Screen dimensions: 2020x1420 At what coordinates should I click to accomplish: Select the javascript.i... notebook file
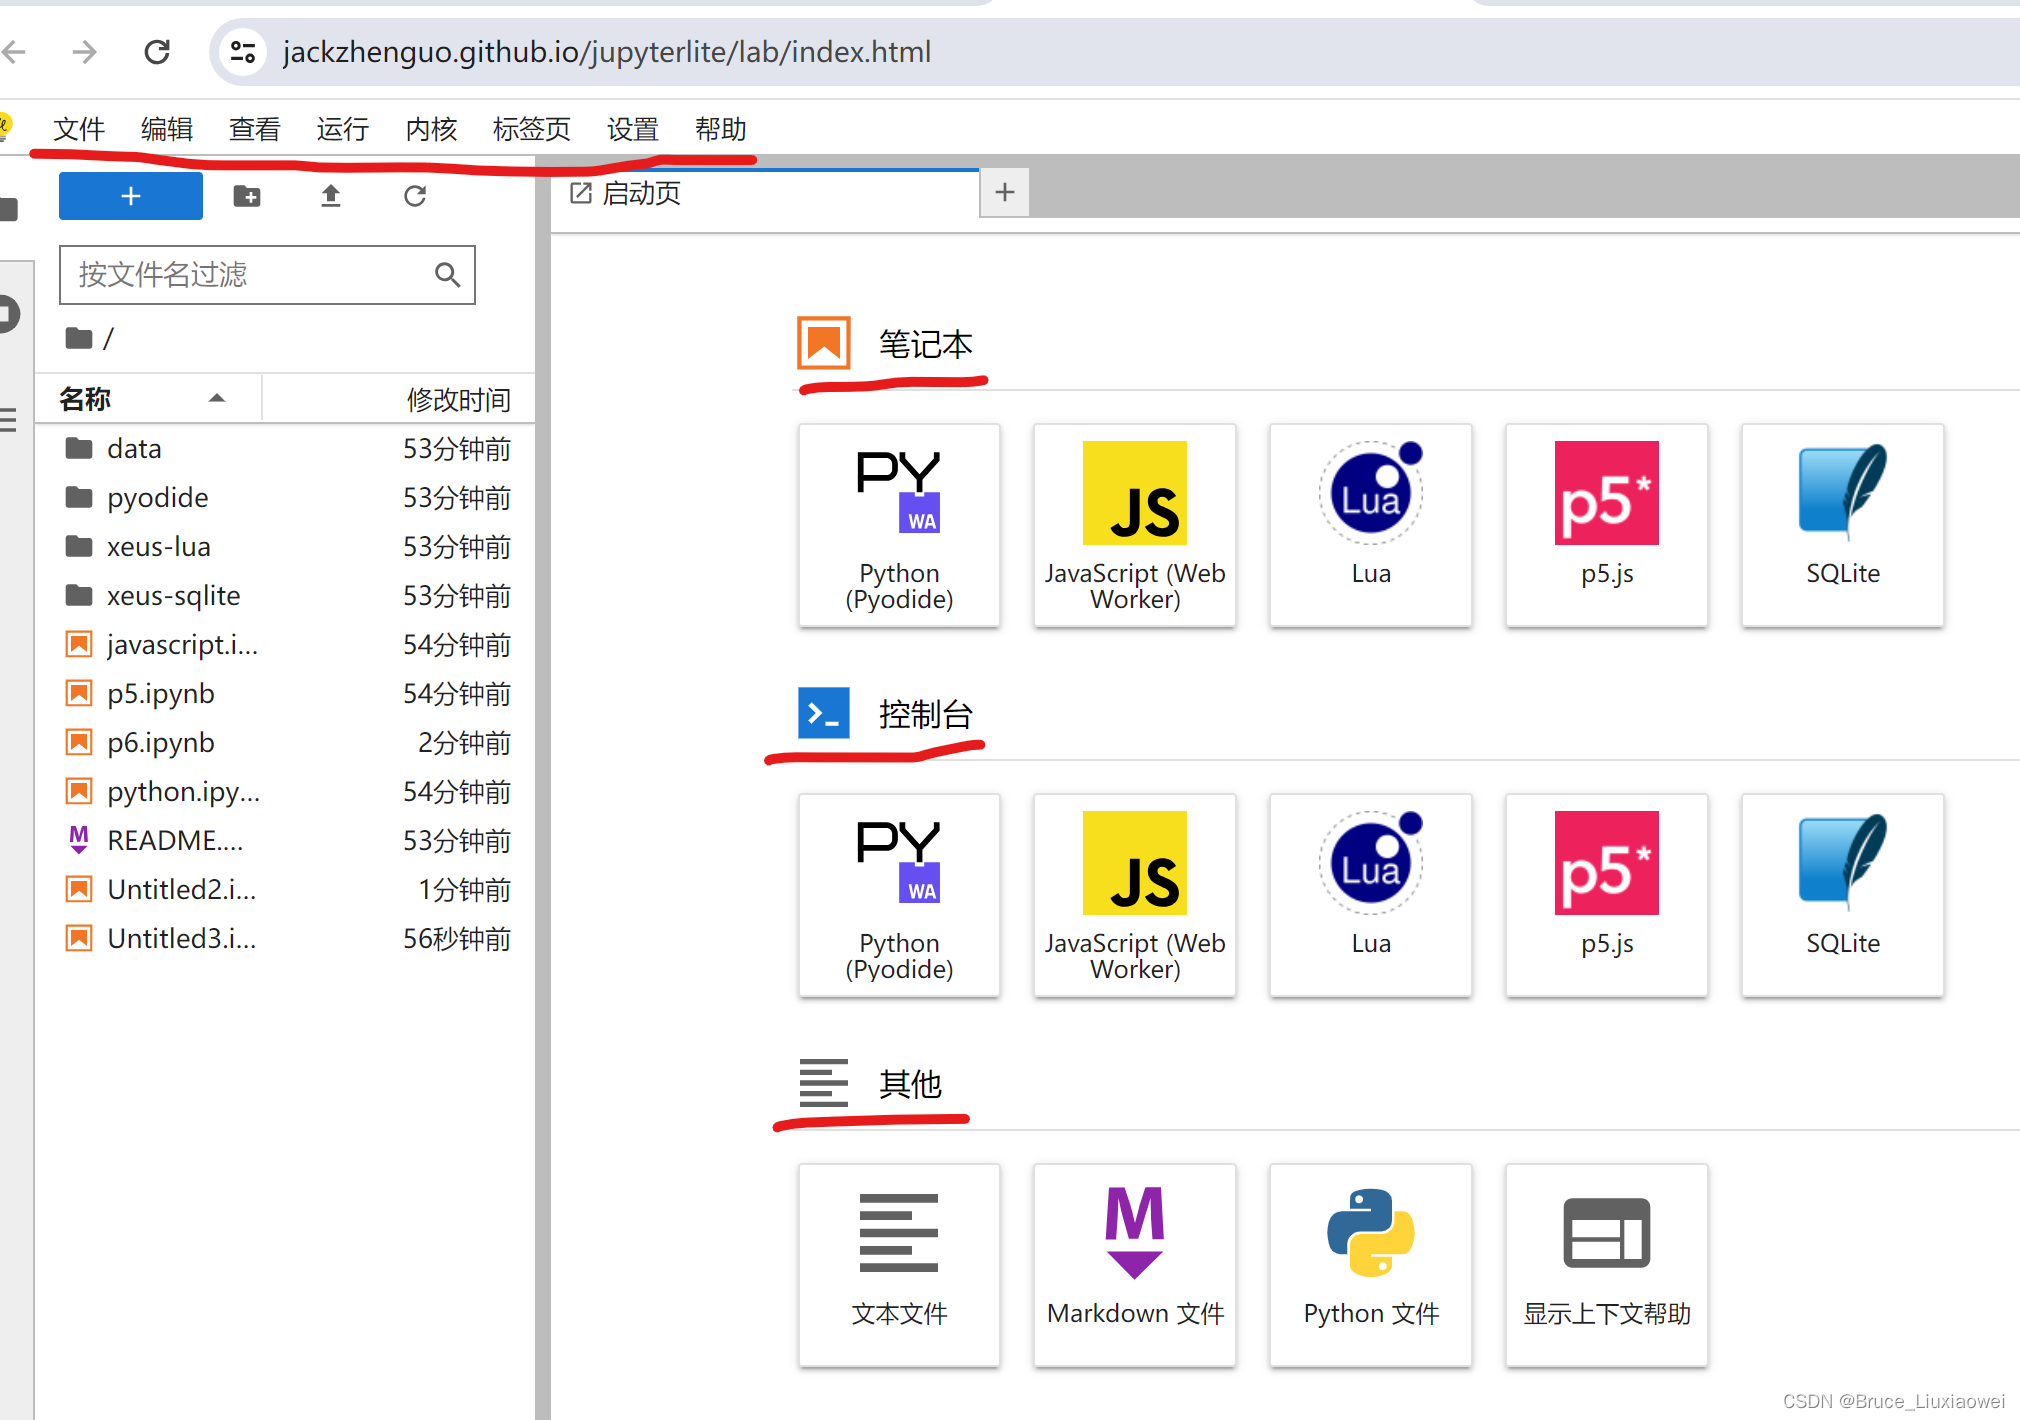(x=285, y=644)
